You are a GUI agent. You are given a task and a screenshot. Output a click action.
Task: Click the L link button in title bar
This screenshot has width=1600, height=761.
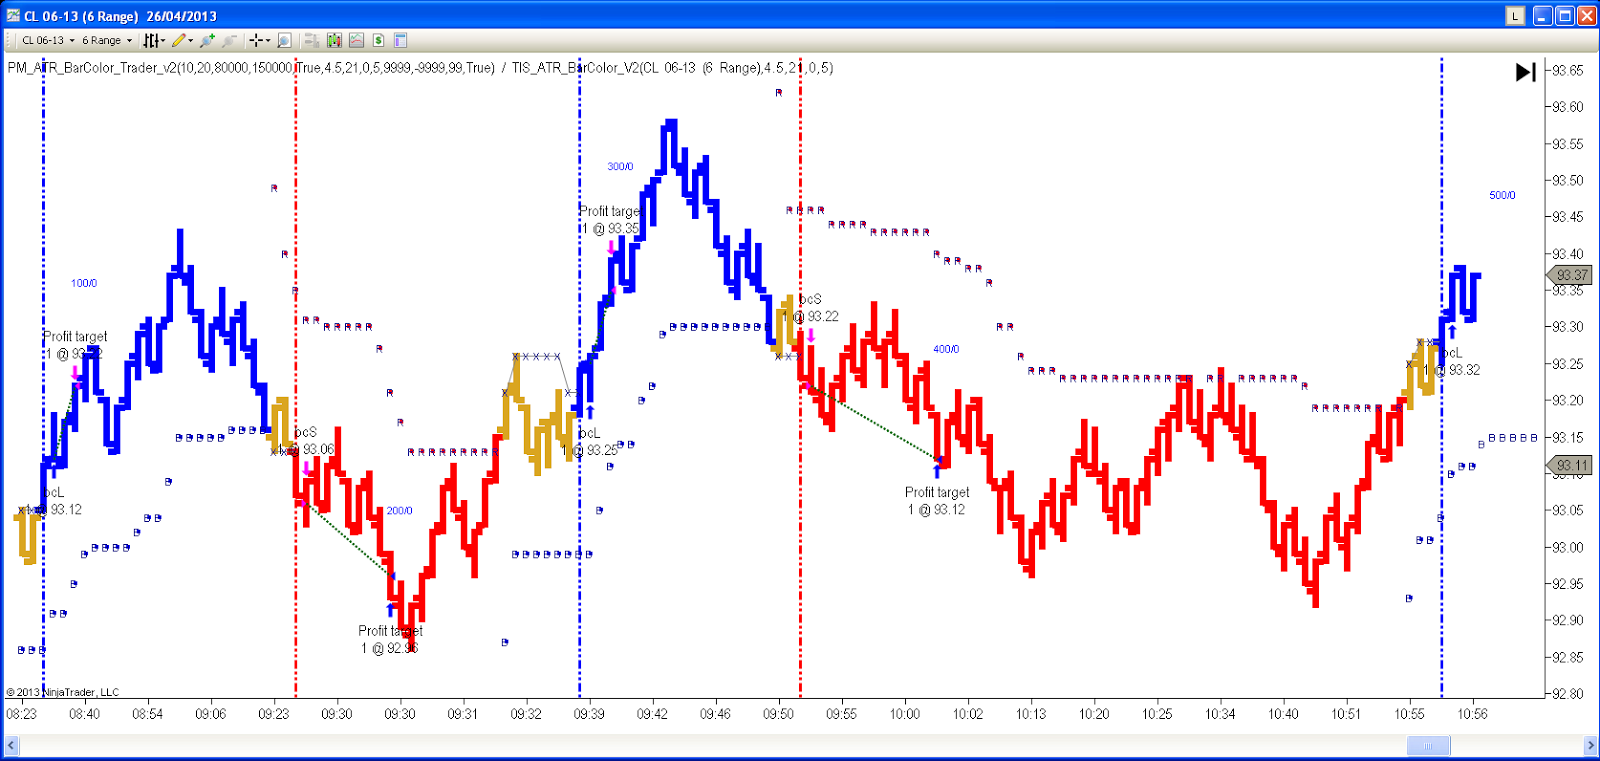click(1516, 15)
